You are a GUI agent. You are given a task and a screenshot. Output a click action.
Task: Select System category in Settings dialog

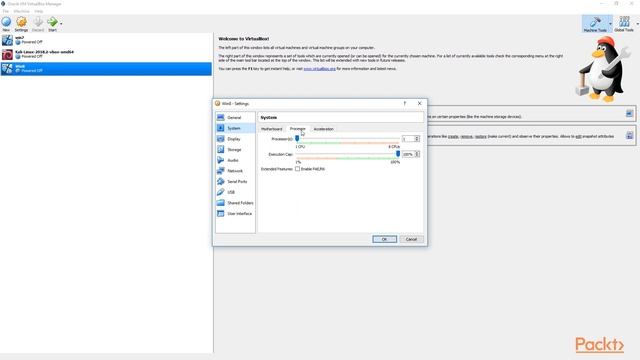[236, 128]
